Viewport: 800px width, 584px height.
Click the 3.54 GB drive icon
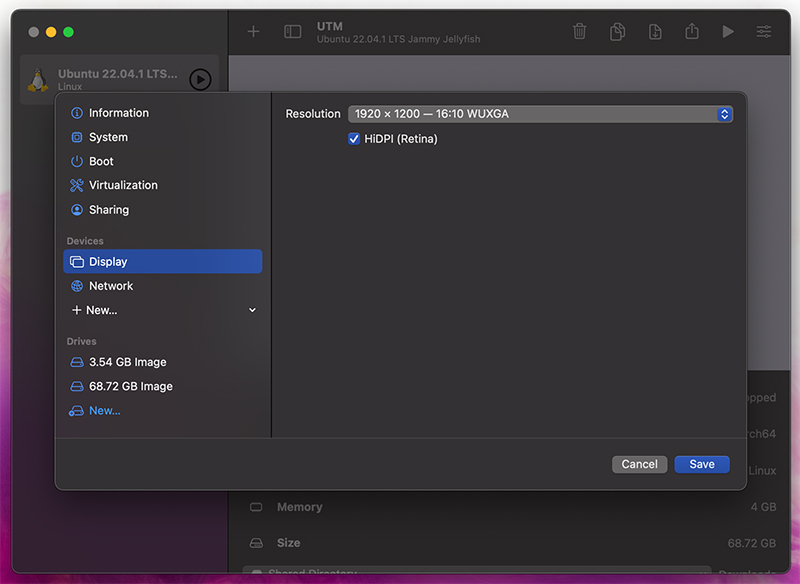(x=77, y=362)
